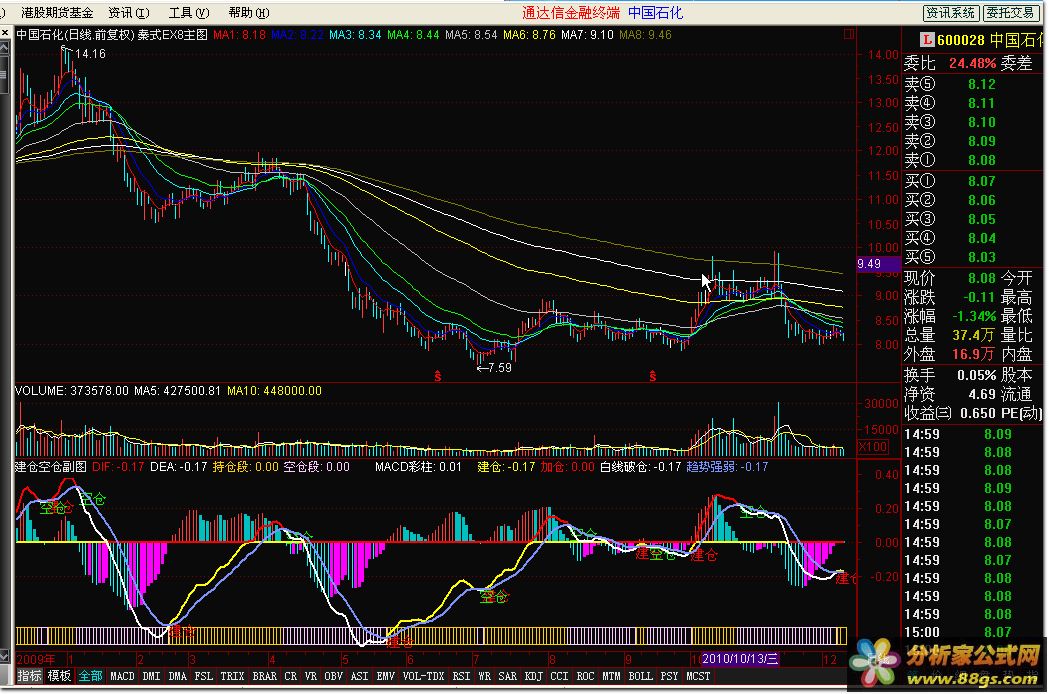Click the left scrollbar down arrow near bottom
The image size is (1049, 694).
click(5, 656)
